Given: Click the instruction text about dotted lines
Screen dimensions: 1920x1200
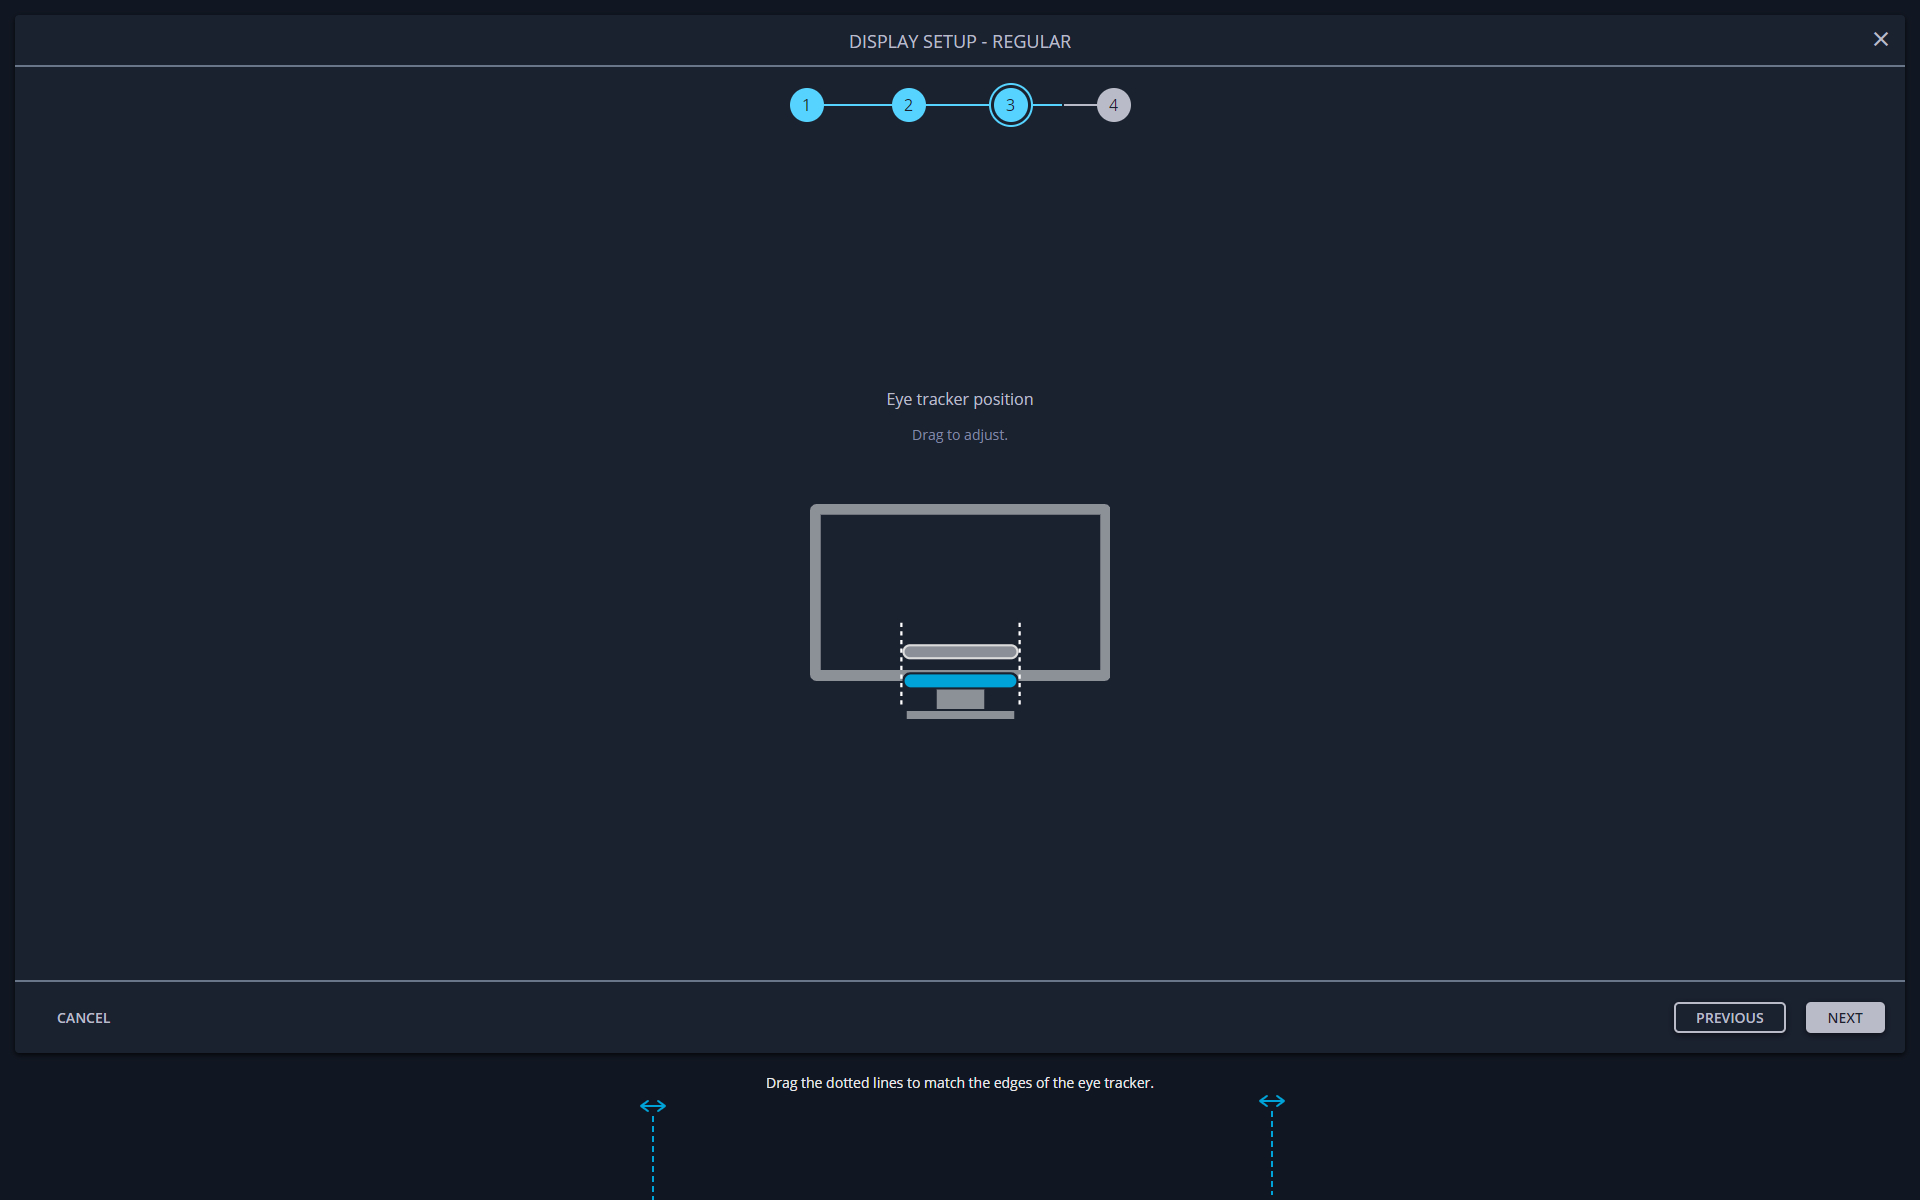Looking at the screenshot, I should click(959, 1082).
